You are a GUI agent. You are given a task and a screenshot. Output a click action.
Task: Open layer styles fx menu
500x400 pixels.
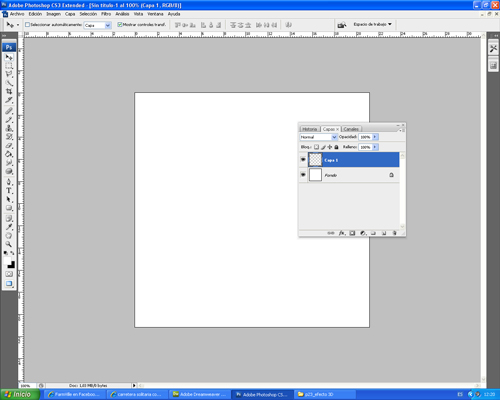(342, 233)
